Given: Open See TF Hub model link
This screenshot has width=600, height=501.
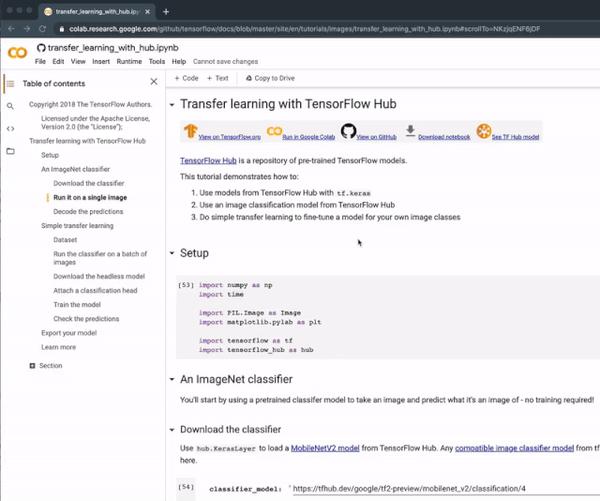Looking at the screenshot, I should click(515, 137).
